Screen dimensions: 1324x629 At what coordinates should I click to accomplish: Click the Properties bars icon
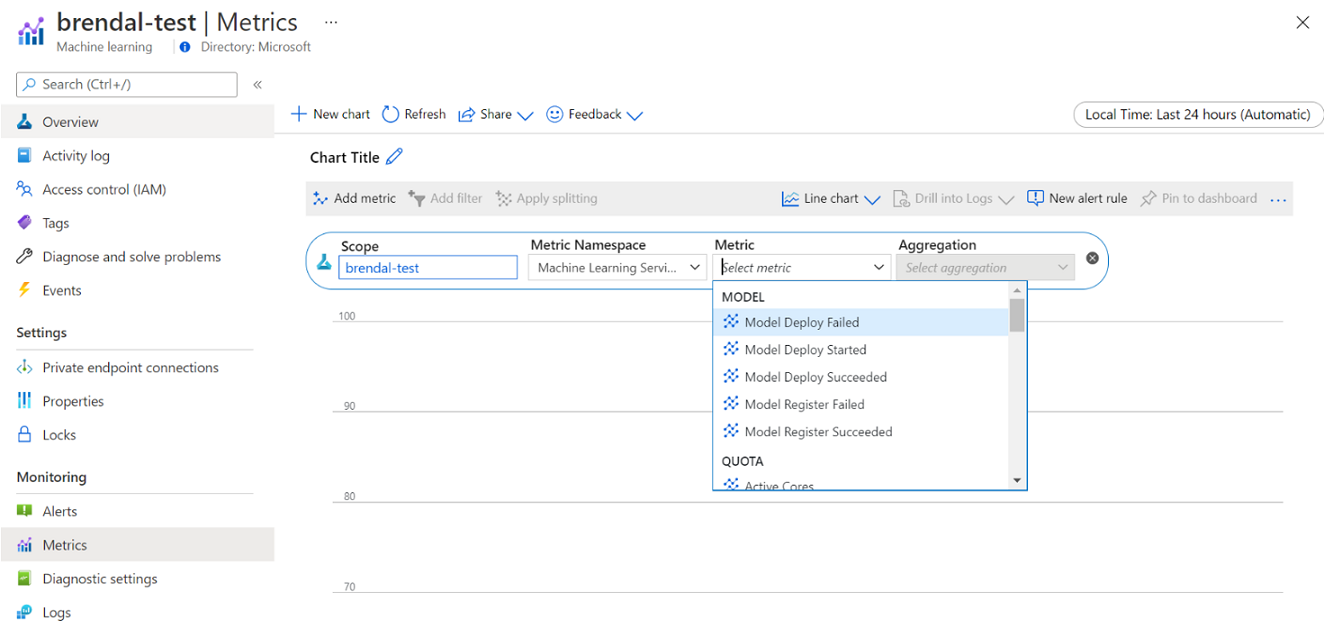coord(25,401)
